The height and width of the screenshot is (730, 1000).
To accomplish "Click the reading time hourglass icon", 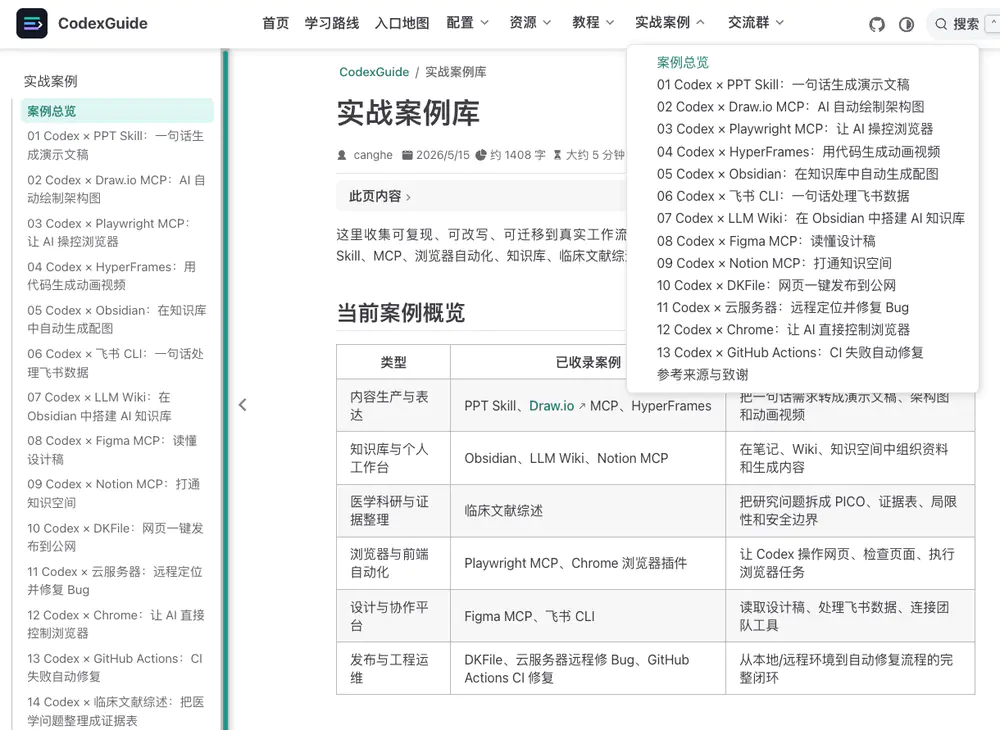I will pyautogui.click(x=557, y=155).
